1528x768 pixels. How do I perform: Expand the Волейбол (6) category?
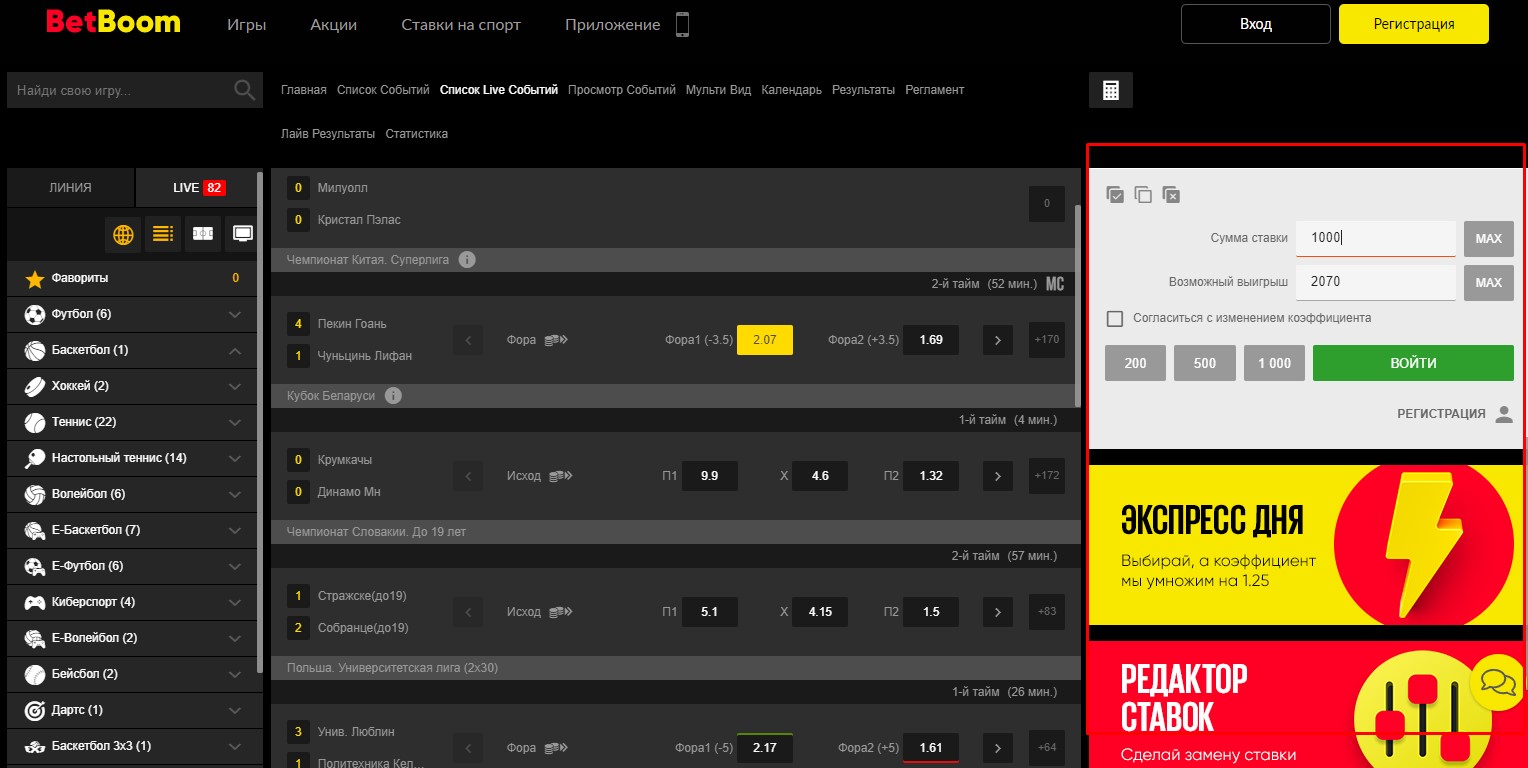[x=235, y=494]
